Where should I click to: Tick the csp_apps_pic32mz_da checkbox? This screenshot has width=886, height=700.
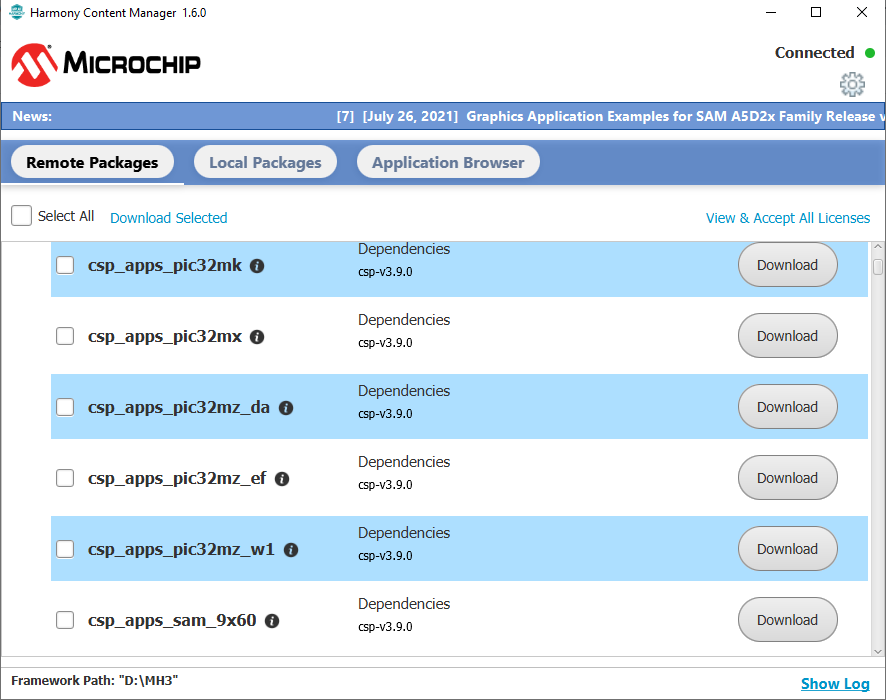[65, 407]
